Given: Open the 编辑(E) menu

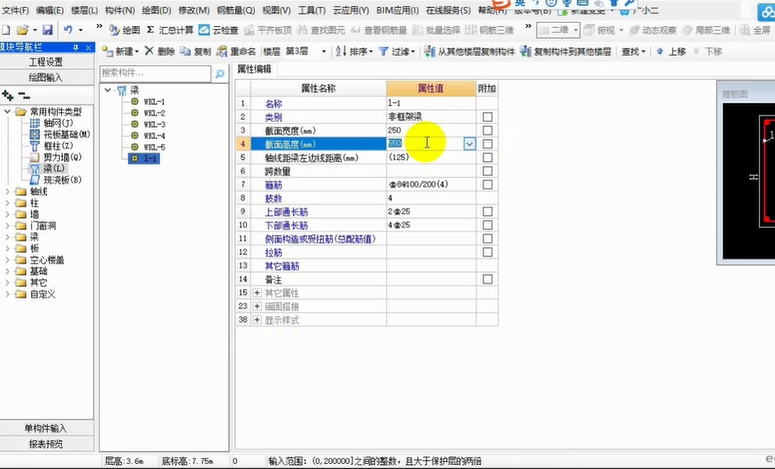Looking at the screenshot, I should pos(50,10).
